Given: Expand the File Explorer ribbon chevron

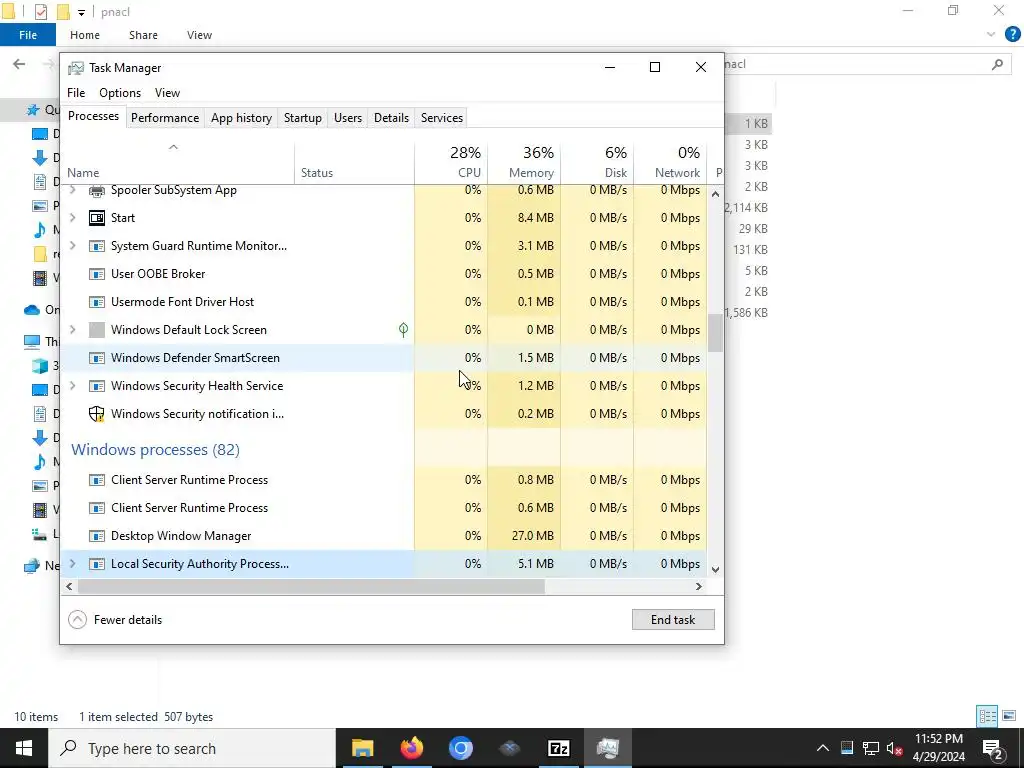Looking at the screenshot, I should [991, 35].
